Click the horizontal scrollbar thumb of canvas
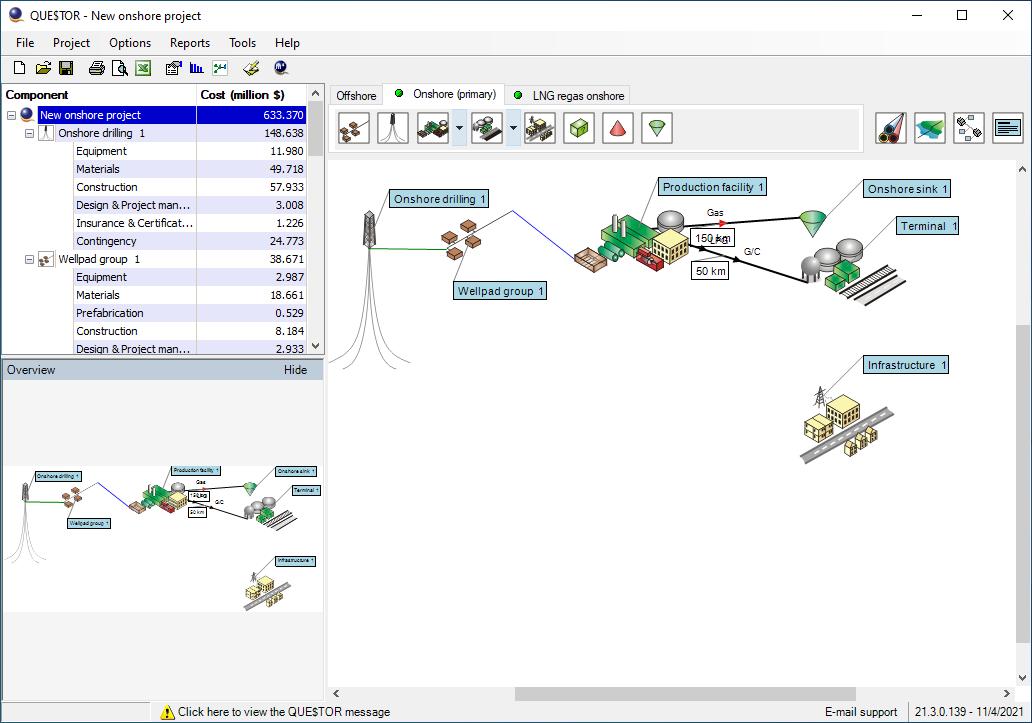Image resolution: width=1032 pixels, height=723 pixels. click(x=685, y=693)
